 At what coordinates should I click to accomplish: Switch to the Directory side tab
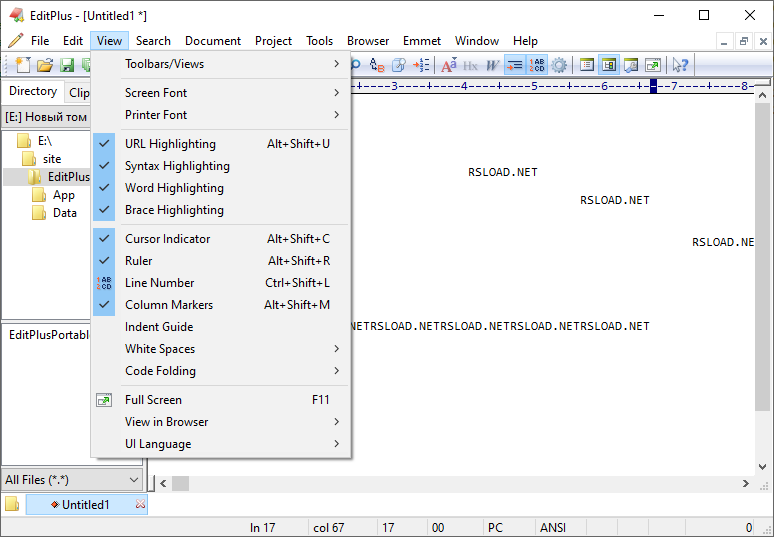[33, 91]
